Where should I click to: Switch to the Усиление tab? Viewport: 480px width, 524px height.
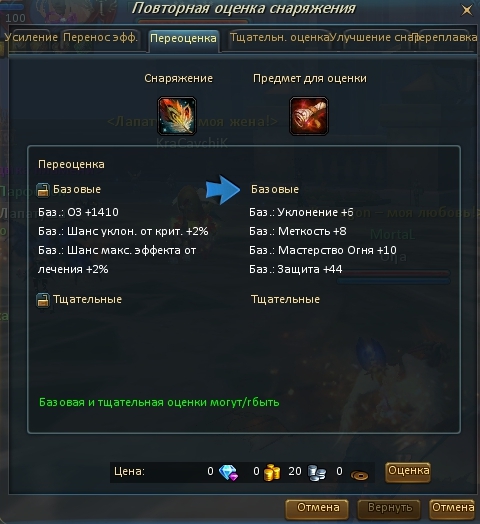[x=31, y=37]
